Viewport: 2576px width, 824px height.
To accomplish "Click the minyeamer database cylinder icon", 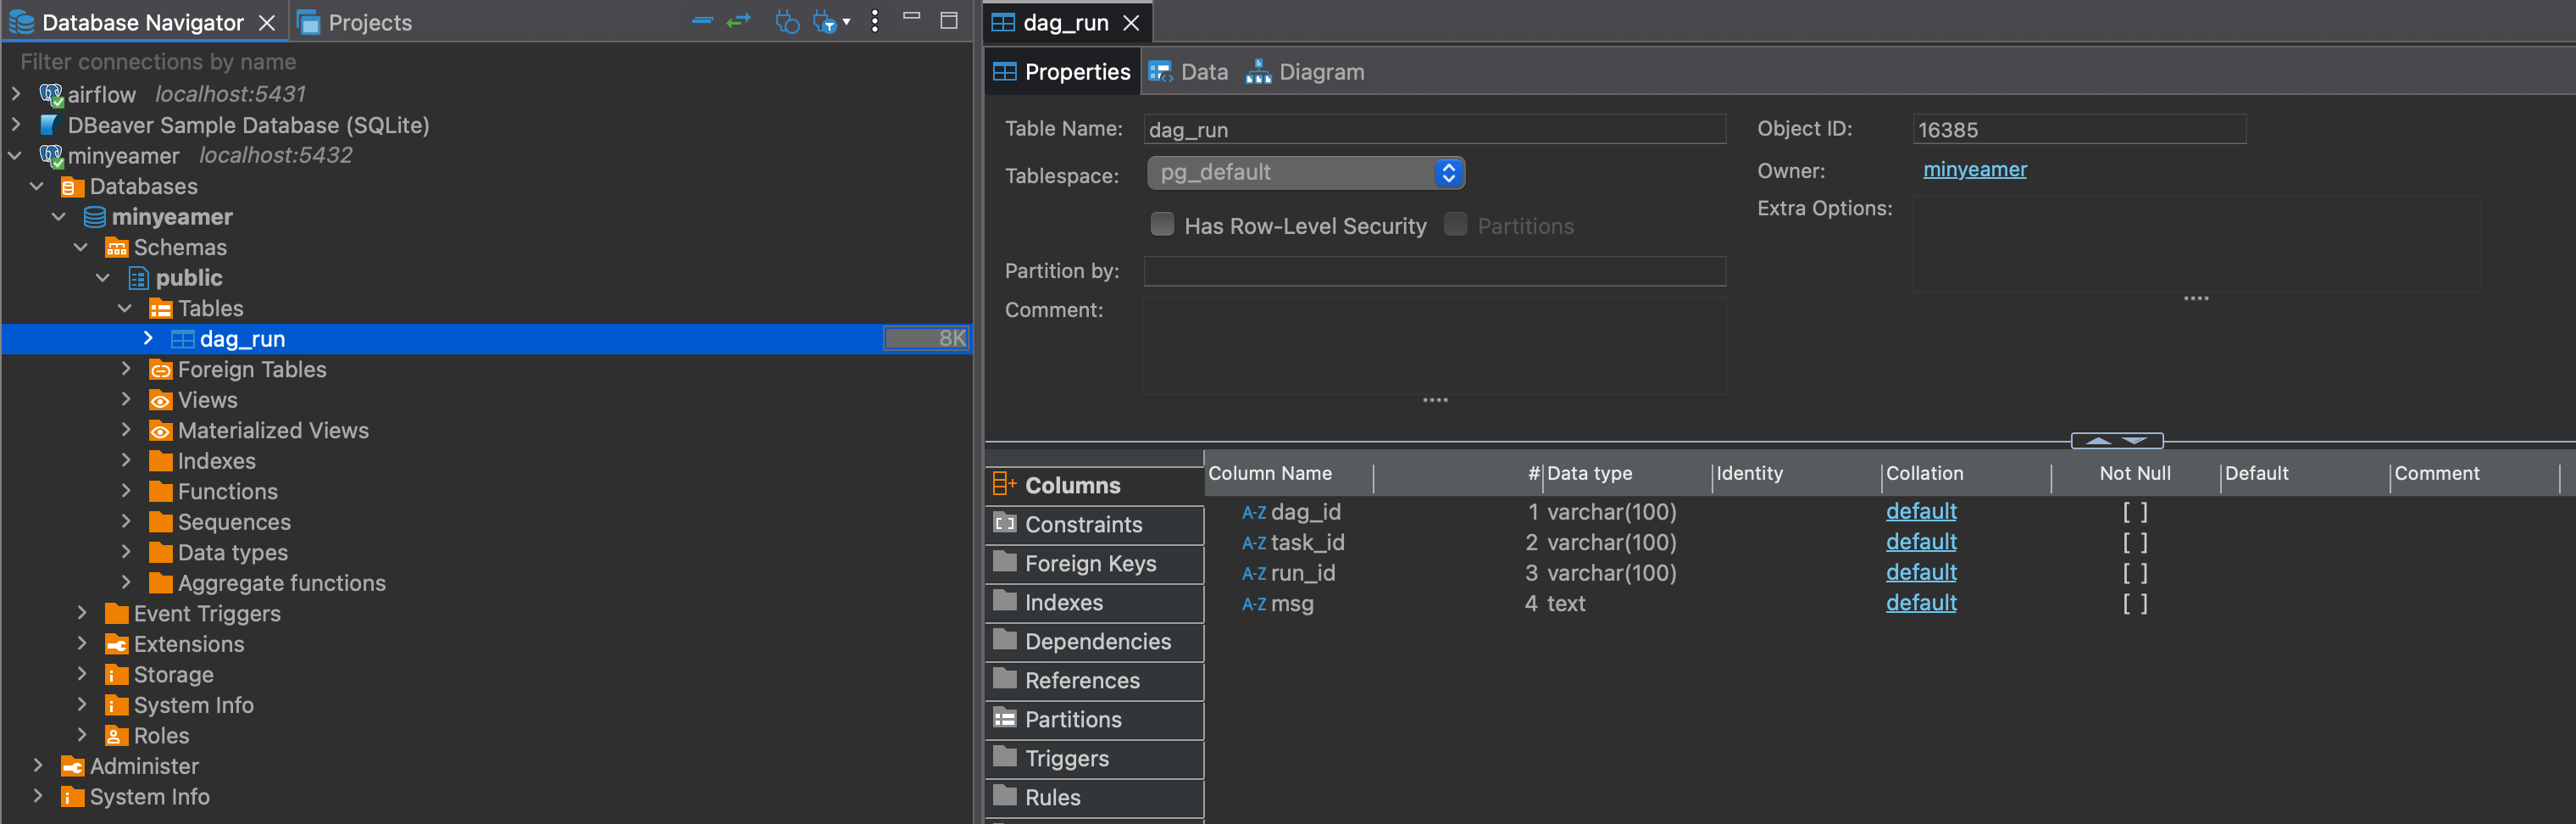I will click(x=95, y=217).
